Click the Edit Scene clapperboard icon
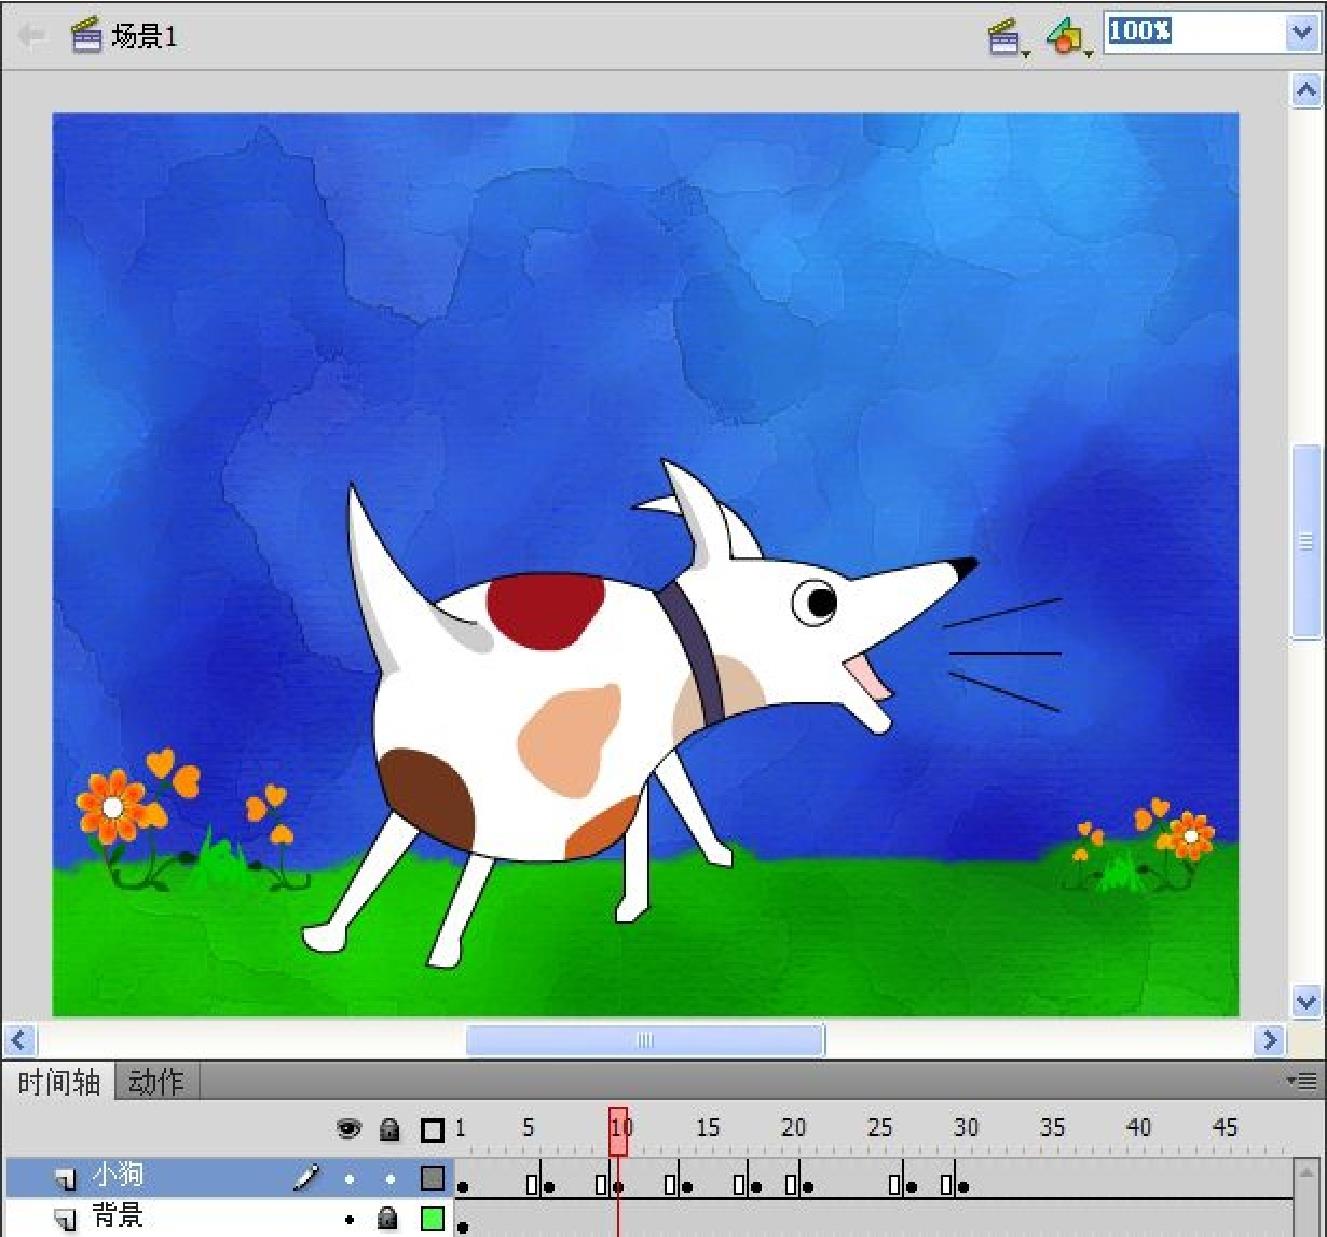The image size is (1327, 1237). [1005, 38]
